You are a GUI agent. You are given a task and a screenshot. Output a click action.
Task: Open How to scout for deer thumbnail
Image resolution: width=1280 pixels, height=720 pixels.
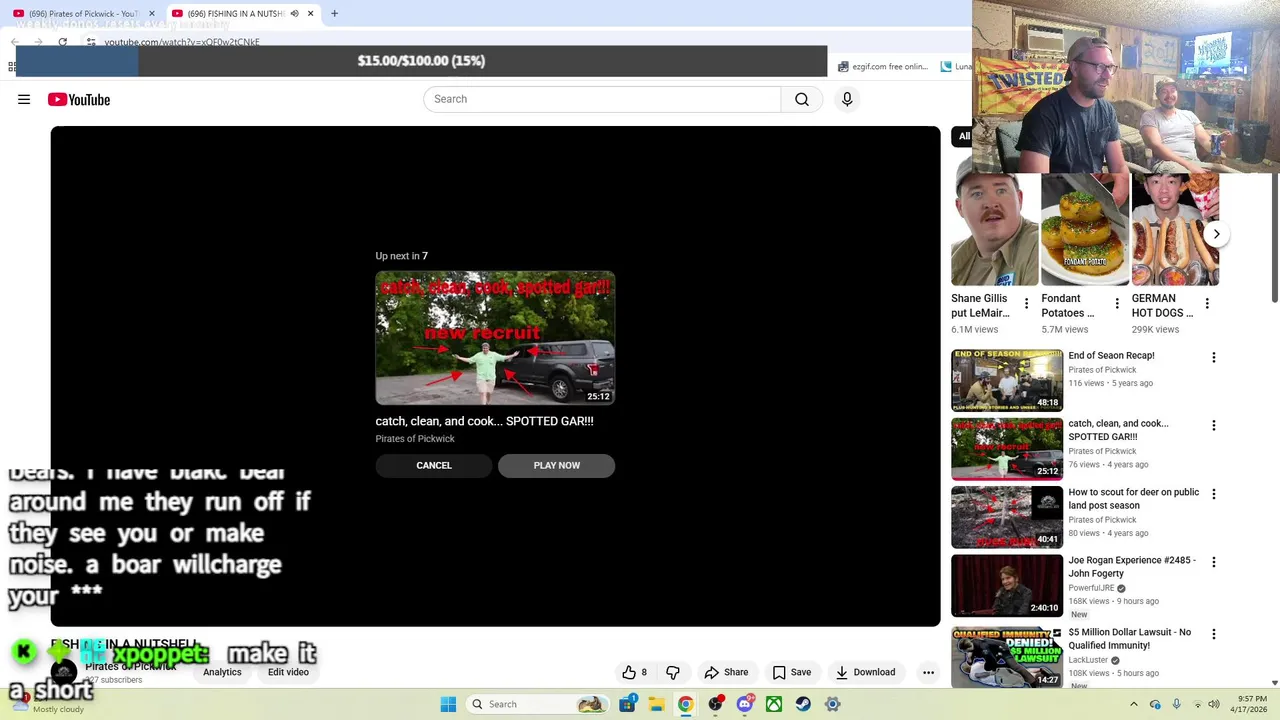coord(1007,517)
